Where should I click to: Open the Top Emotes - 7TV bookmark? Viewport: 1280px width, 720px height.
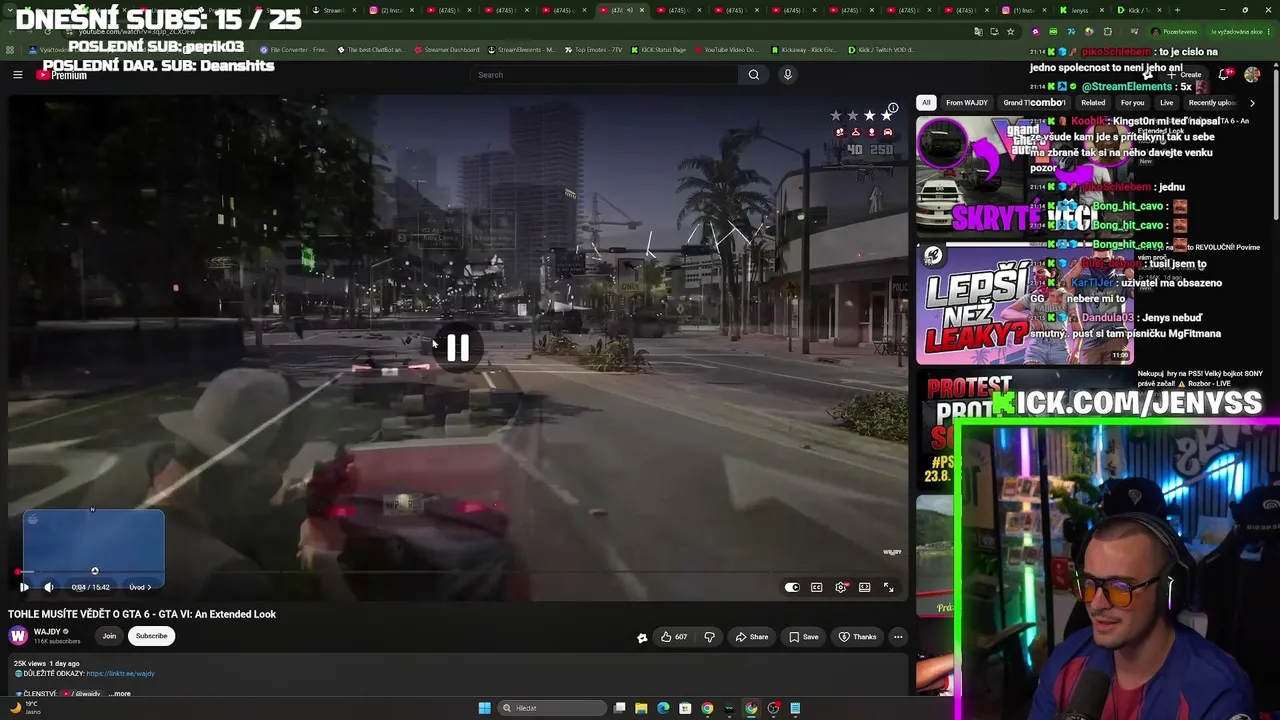pos(592,50)
